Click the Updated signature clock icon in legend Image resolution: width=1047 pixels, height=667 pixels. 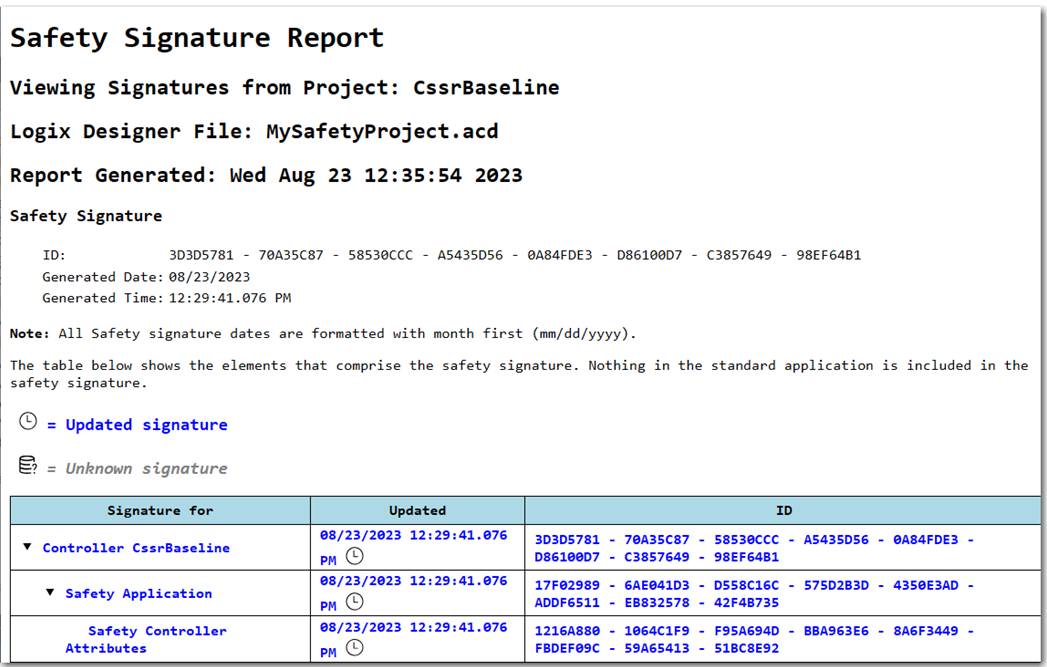pos(28,422)
